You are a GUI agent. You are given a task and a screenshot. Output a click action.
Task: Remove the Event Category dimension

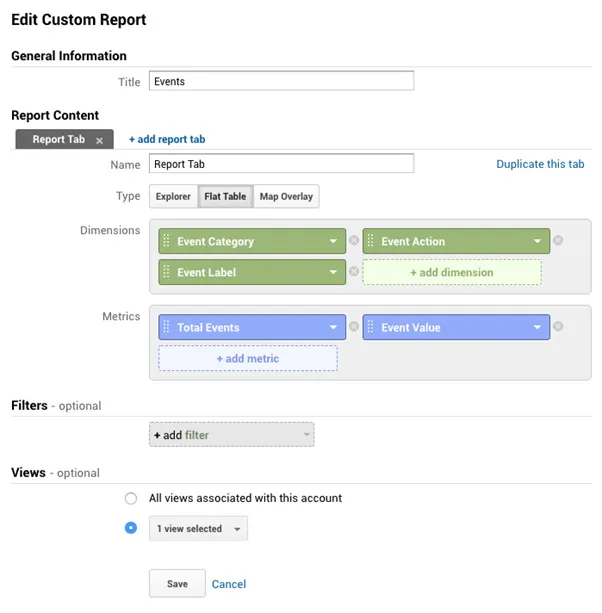pyautogui.click(x=354, y=240)
